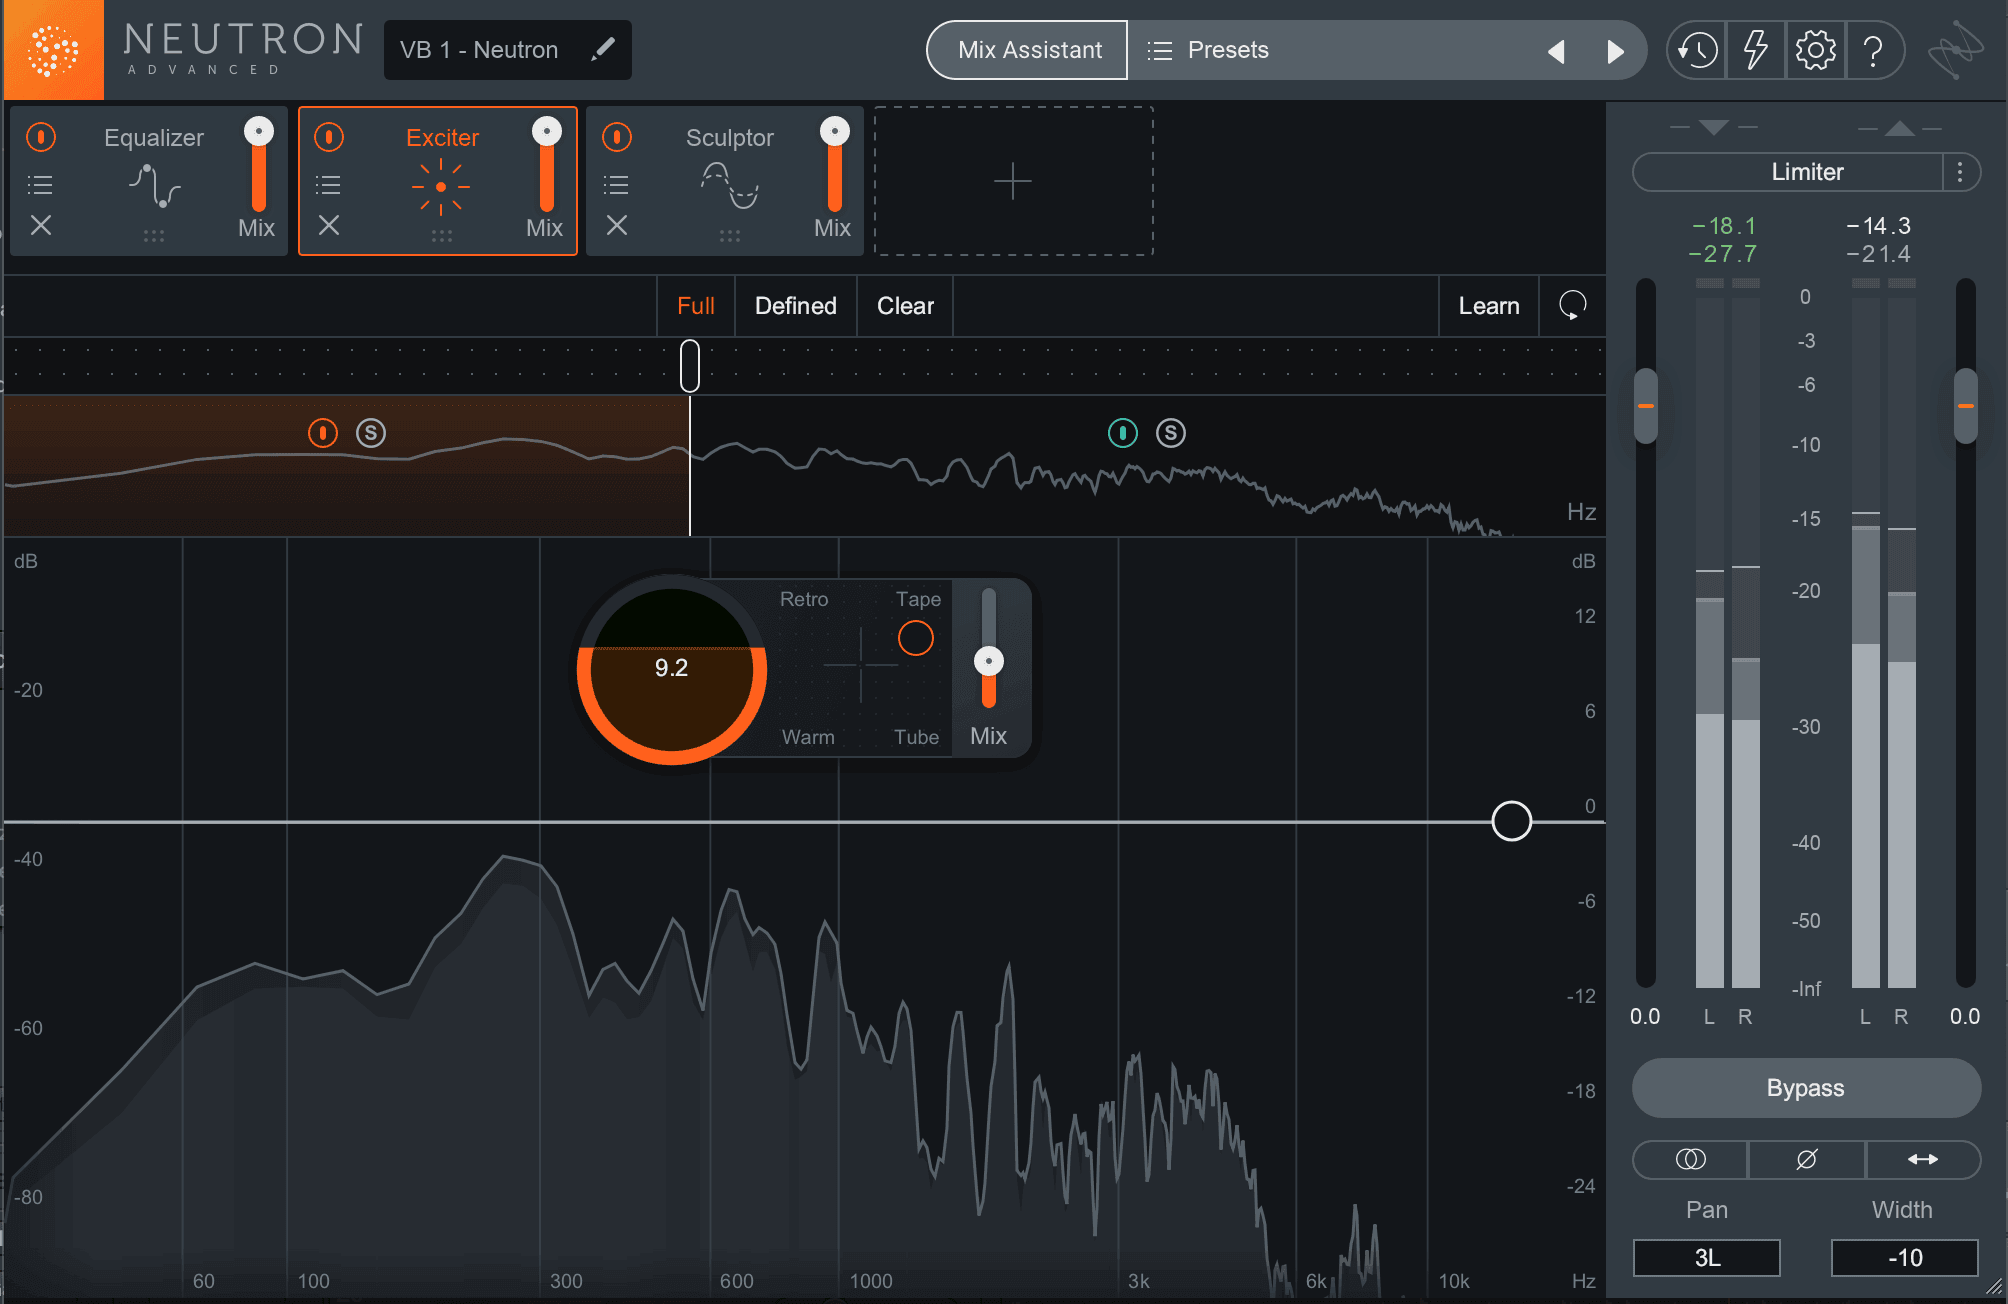Image resolution: width=2008 pixels, height=1304 pixels.
Task: Go to previous preset with left arrow
Action: pos(1556,51)
